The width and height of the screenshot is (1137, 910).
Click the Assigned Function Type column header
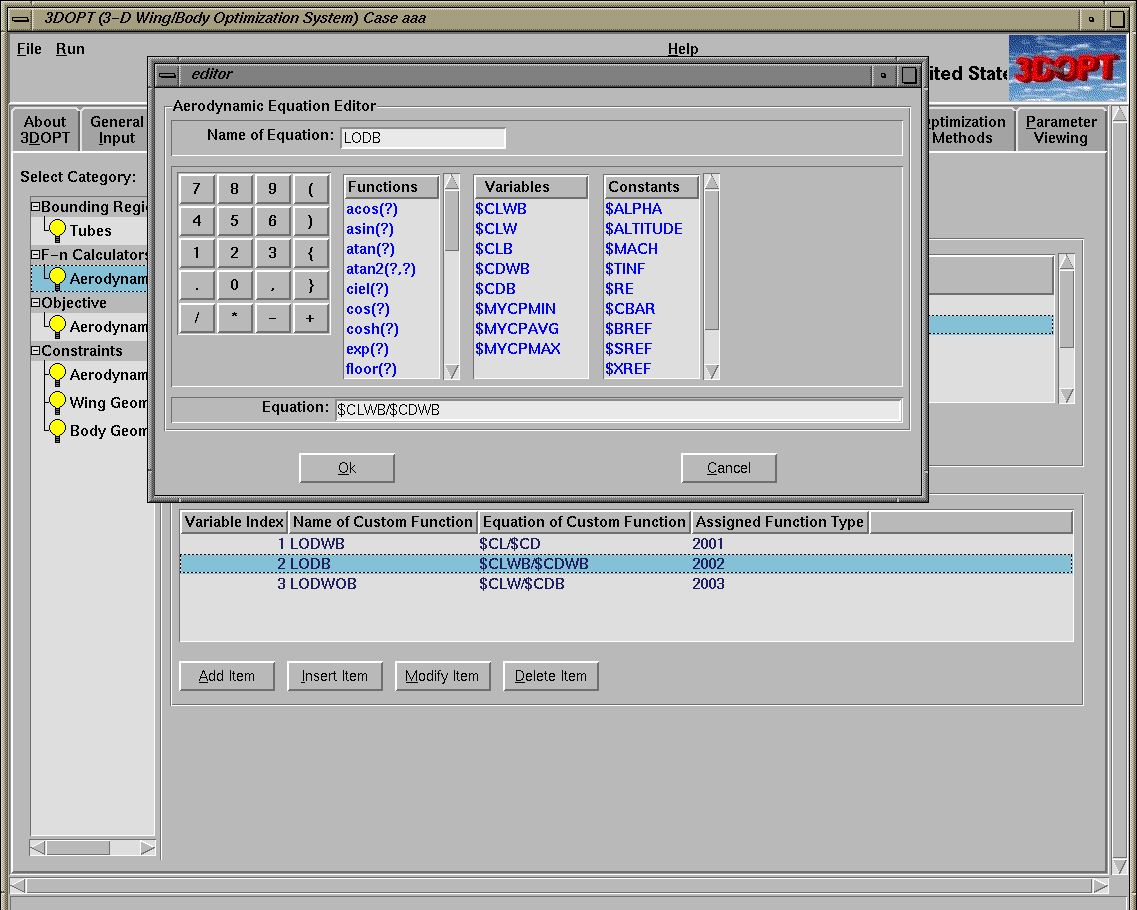780,522
